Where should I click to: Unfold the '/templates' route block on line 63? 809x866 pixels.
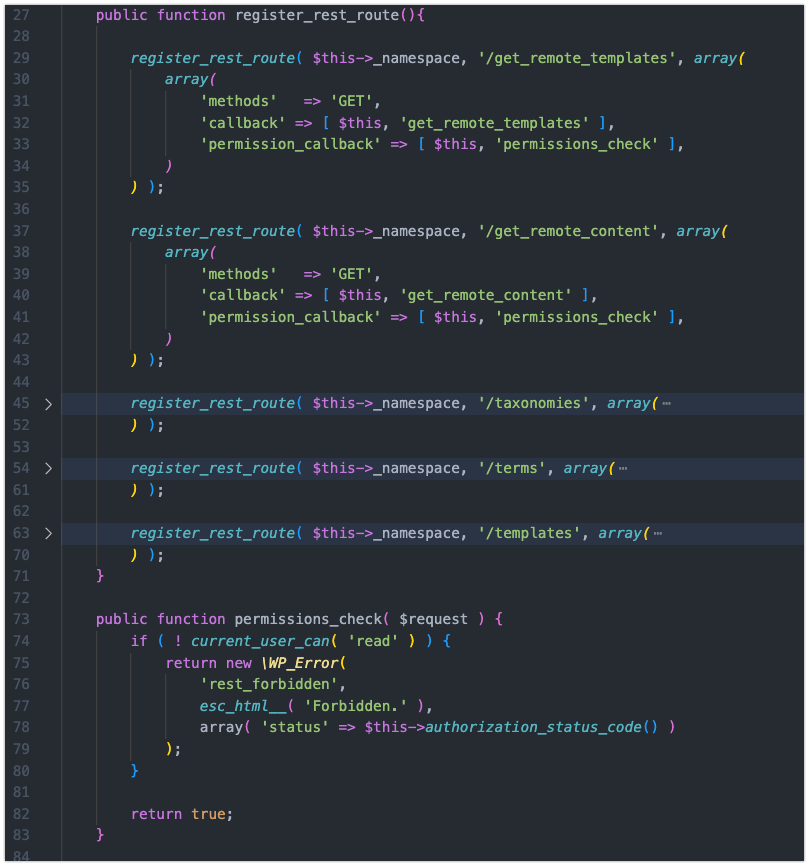tap(47, 533)
